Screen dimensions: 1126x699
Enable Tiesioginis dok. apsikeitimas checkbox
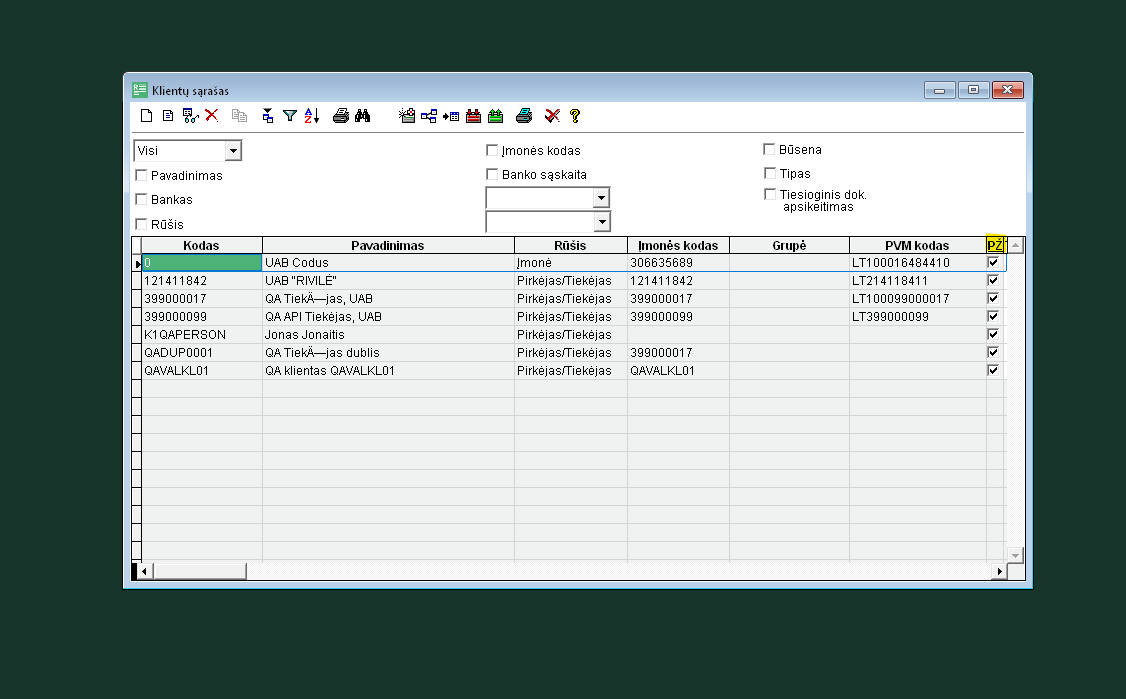(770, 194)
